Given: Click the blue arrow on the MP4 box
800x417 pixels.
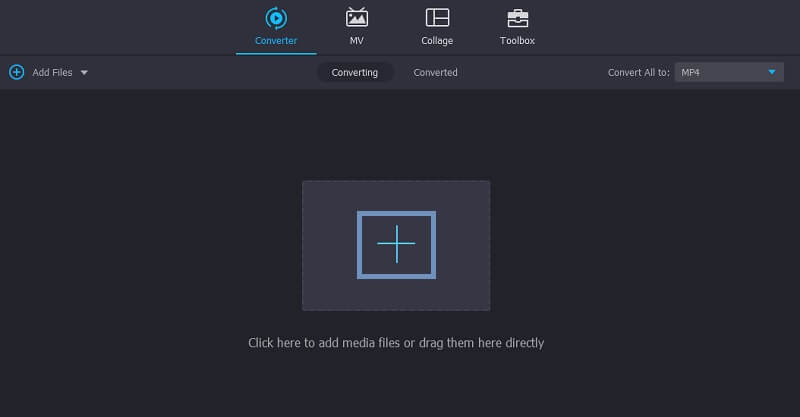Looking at the screenshot, I should (772, 72).
